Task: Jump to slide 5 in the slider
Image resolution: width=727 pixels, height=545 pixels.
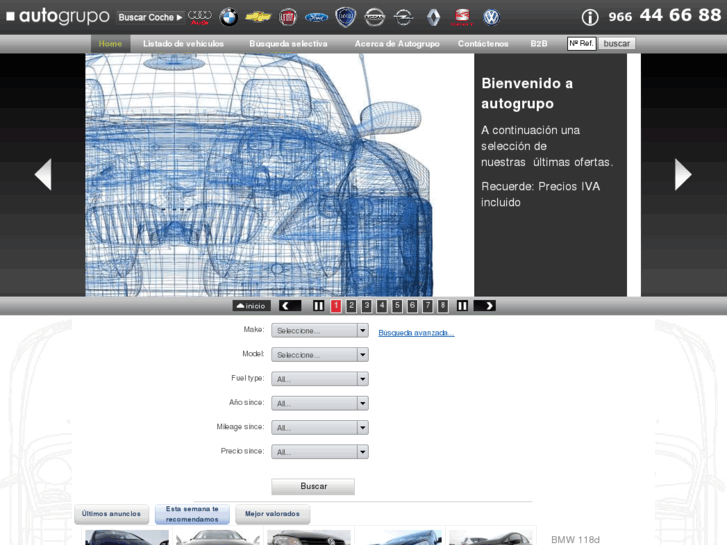Action: click(x=397, y=306)
